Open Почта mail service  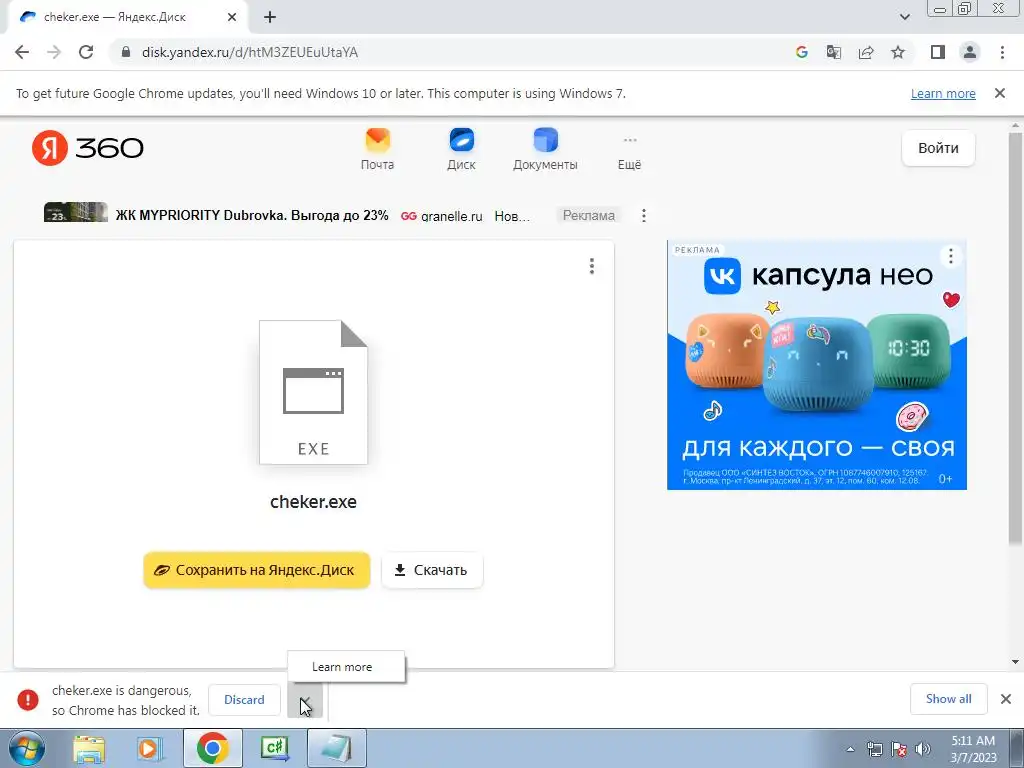click(377, 150)
